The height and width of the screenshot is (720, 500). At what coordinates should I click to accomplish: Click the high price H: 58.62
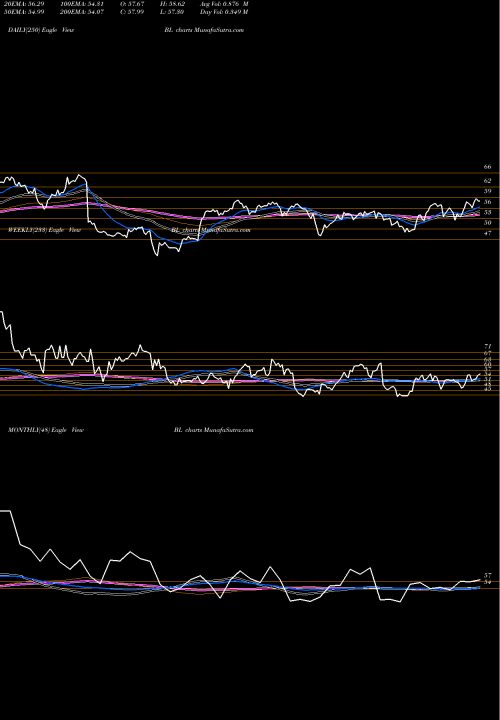click(173, 4)
